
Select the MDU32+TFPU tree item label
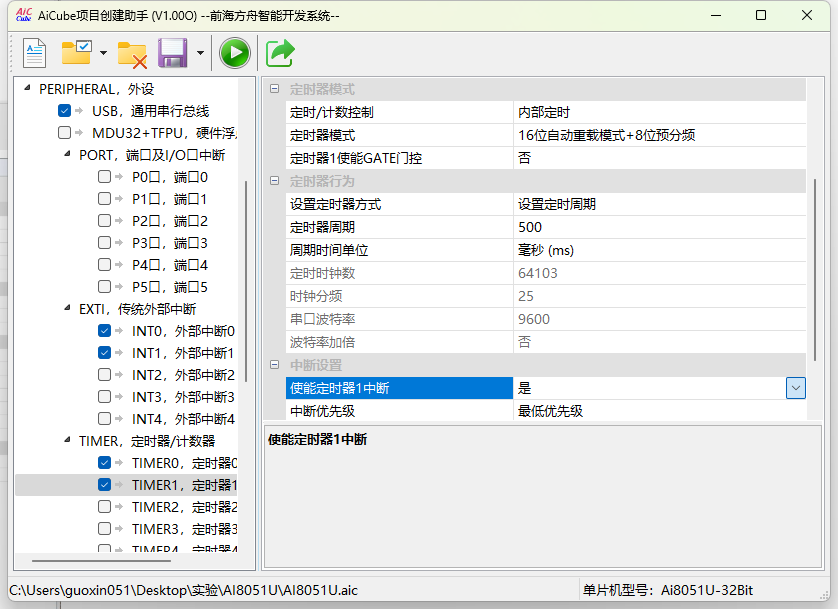[x=165, y=133]
